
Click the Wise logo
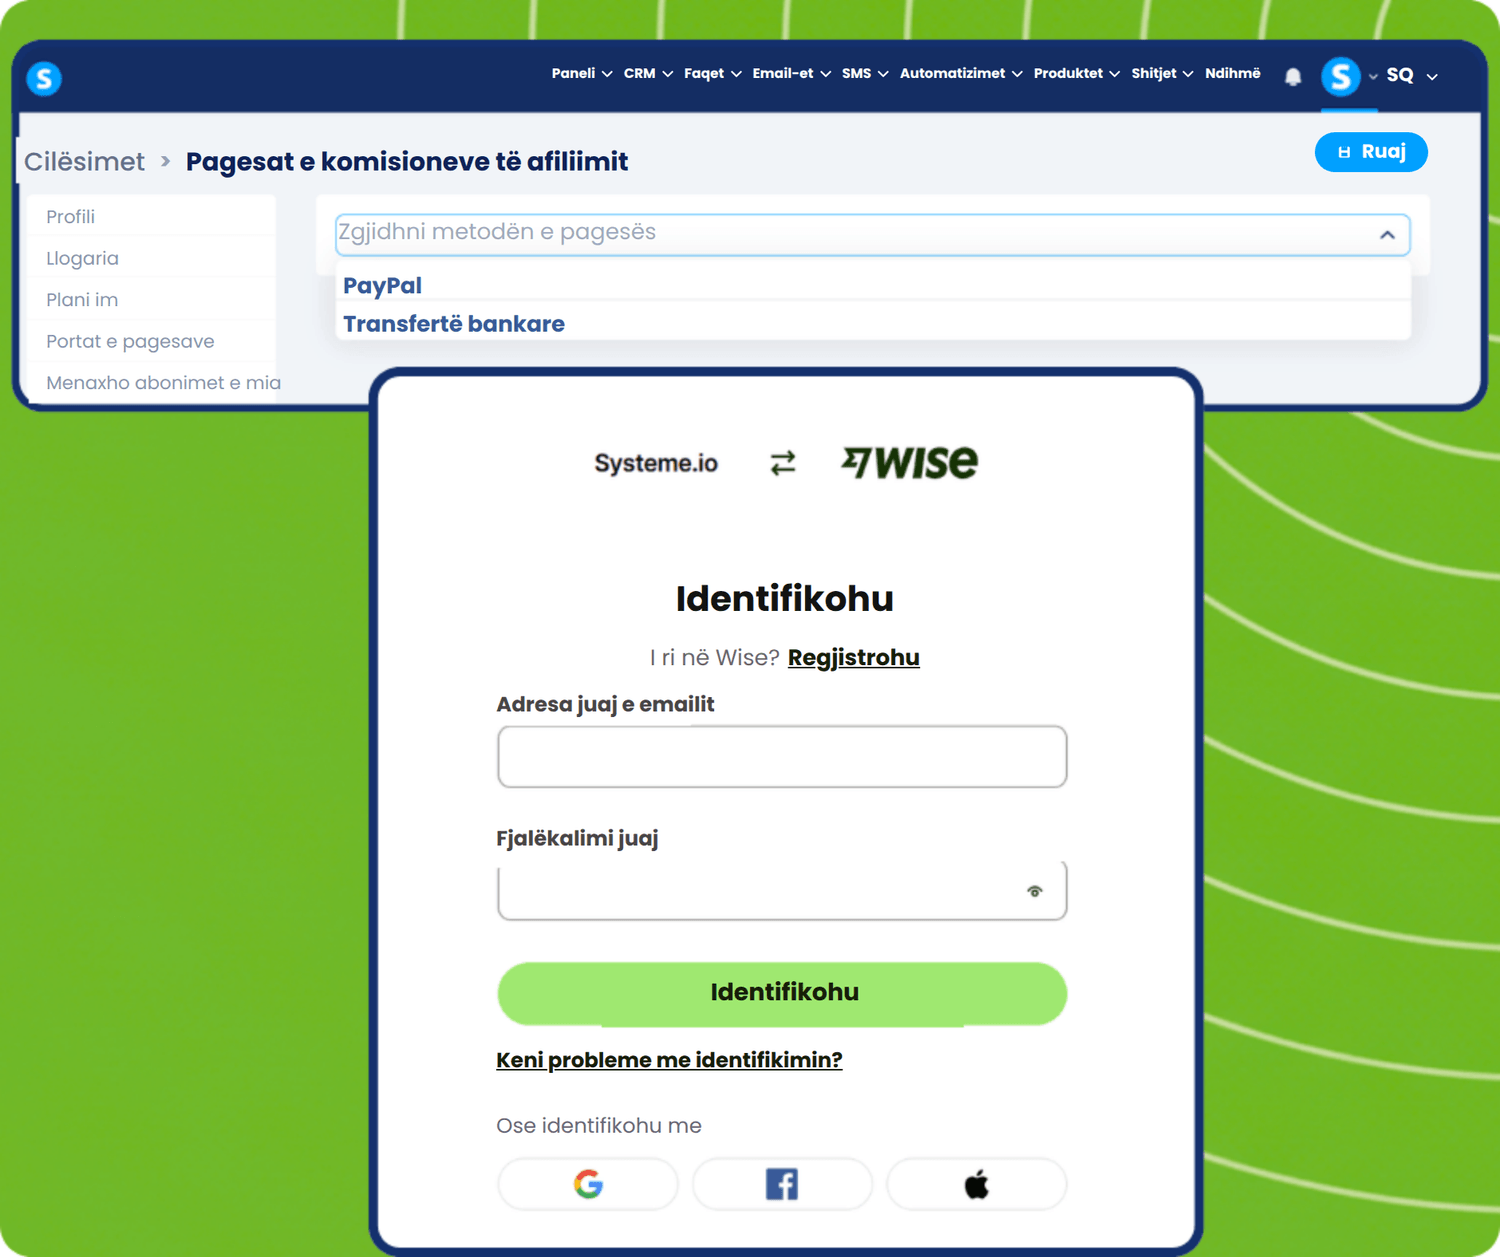910,462
